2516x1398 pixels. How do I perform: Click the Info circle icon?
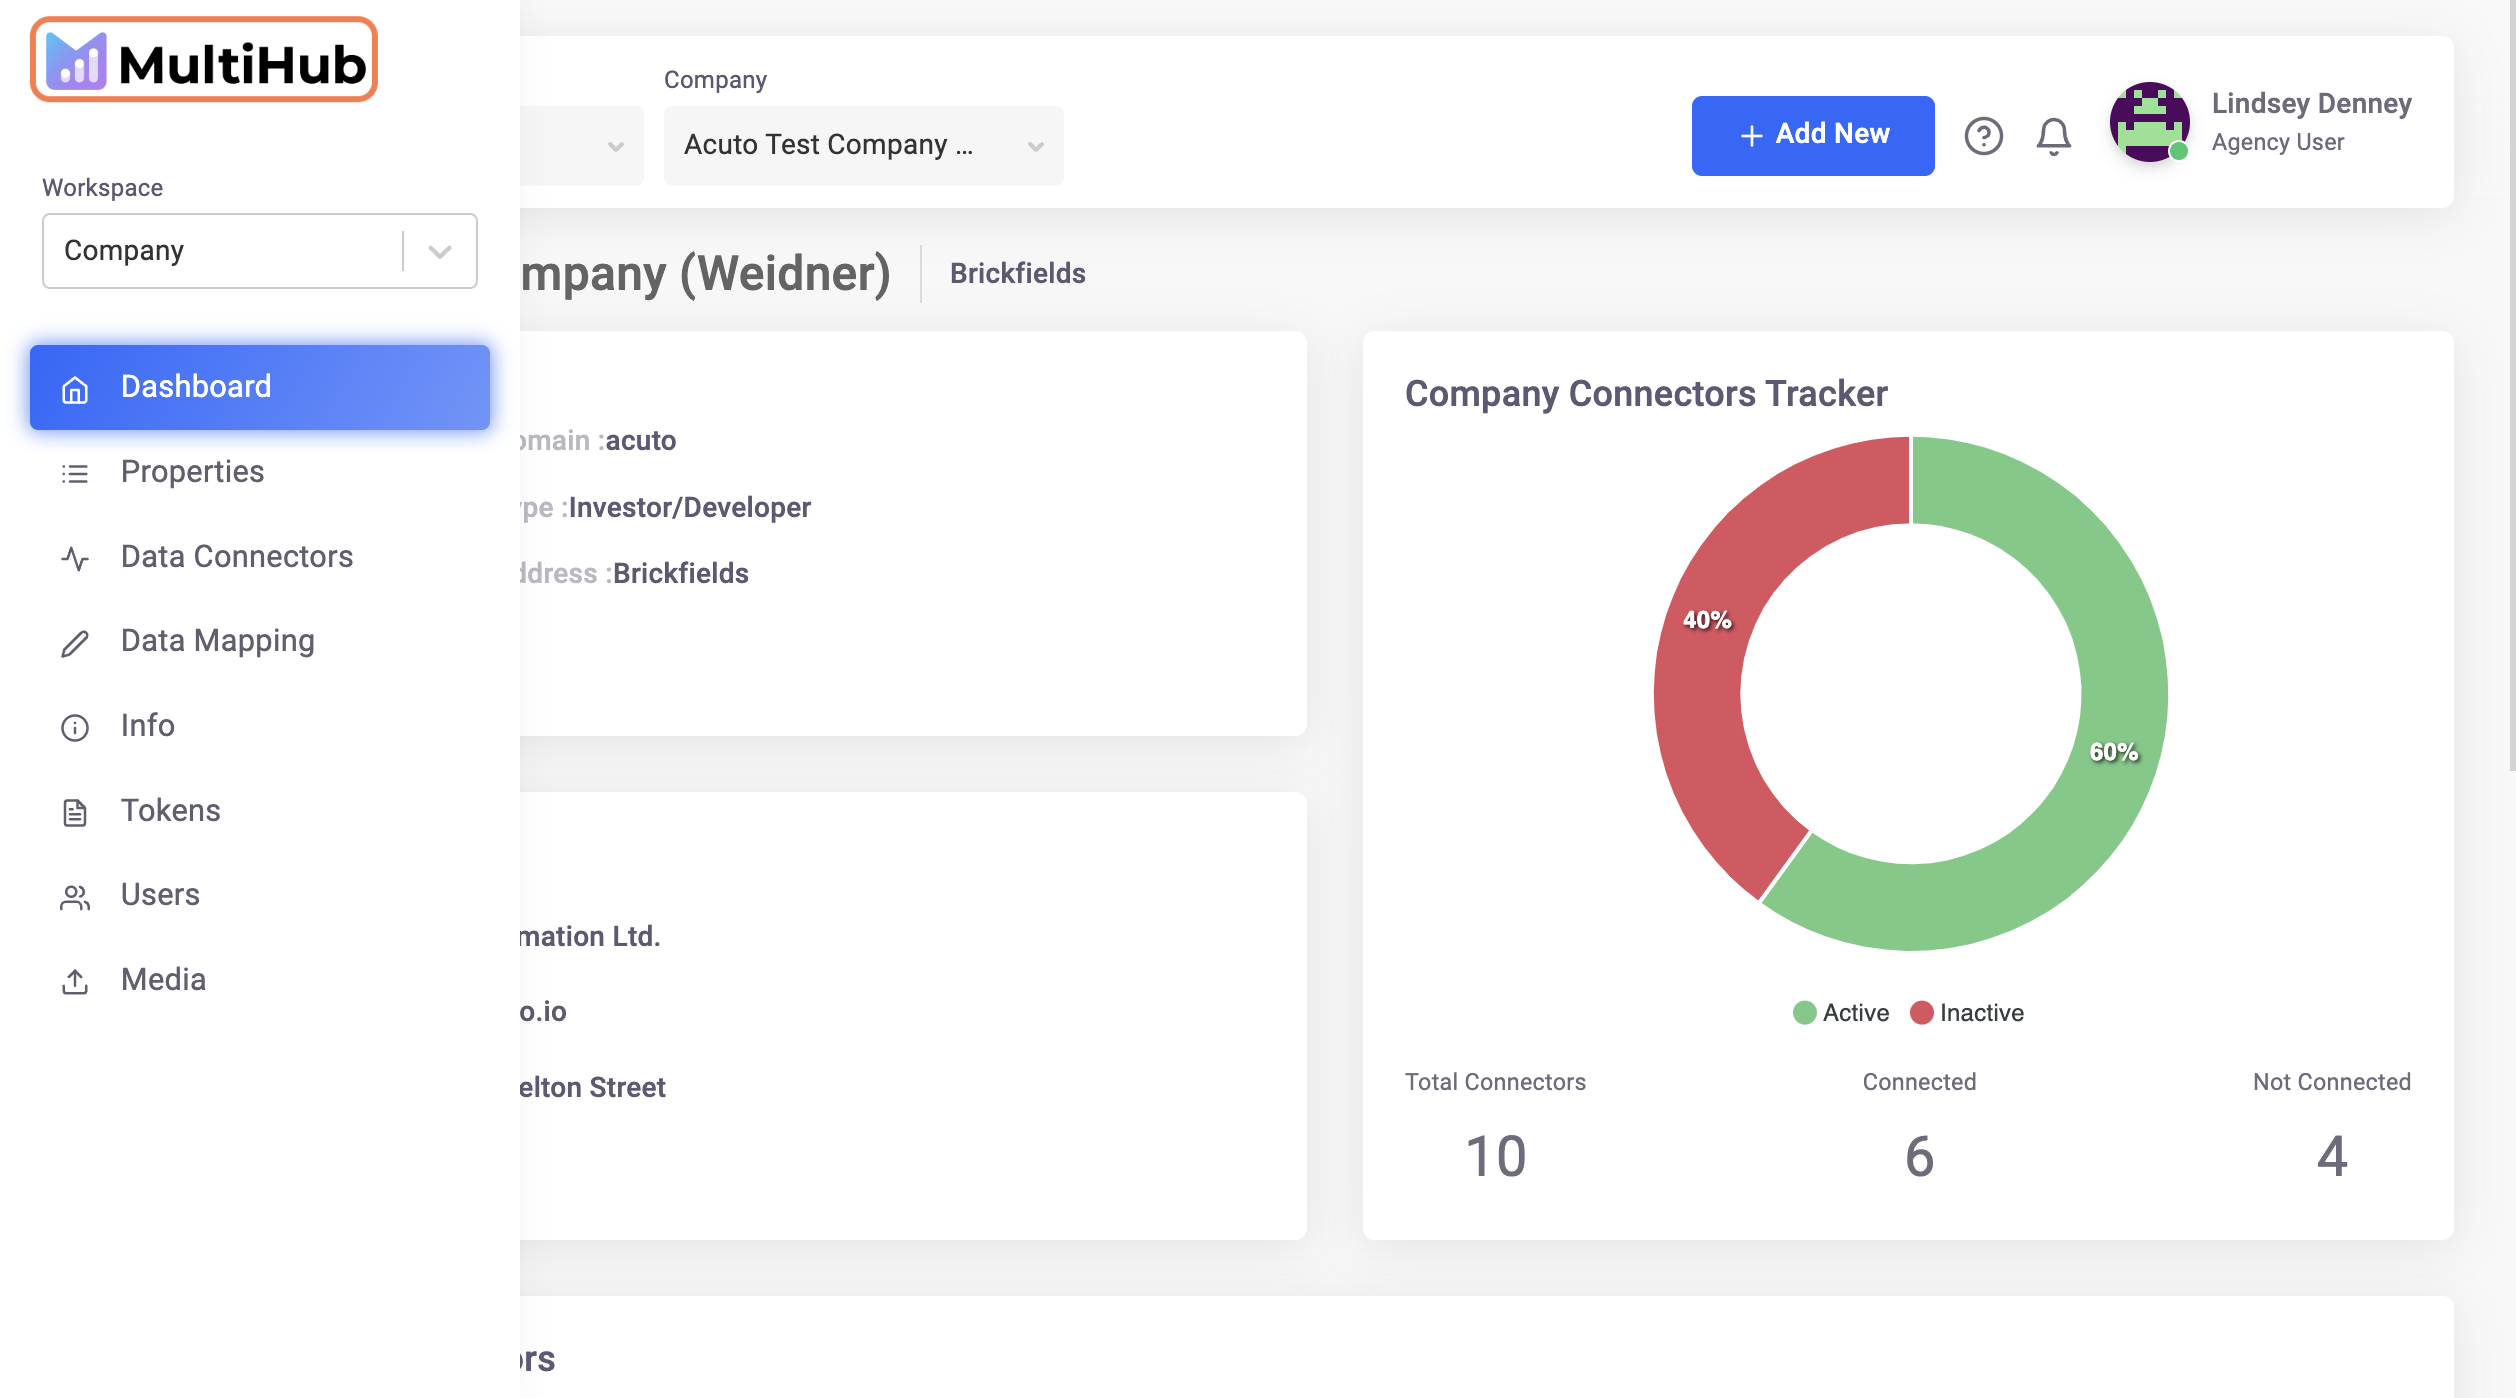coord(75,727)
